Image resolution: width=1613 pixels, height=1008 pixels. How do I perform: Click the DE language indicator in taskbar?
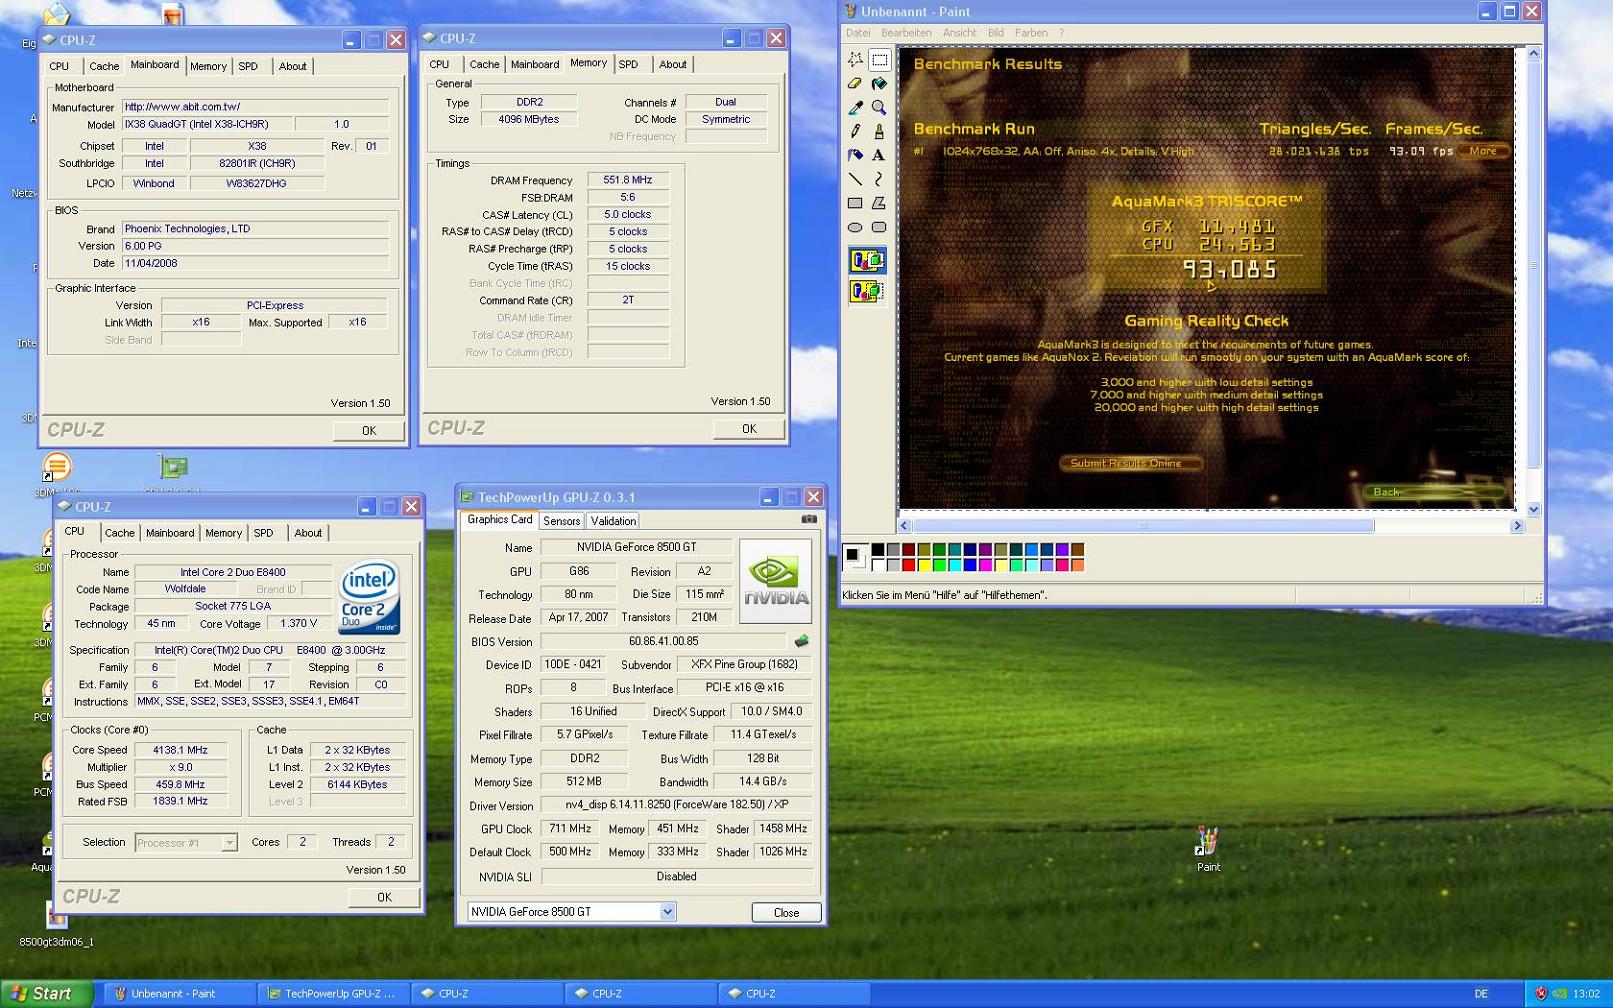click(1481, 994)
